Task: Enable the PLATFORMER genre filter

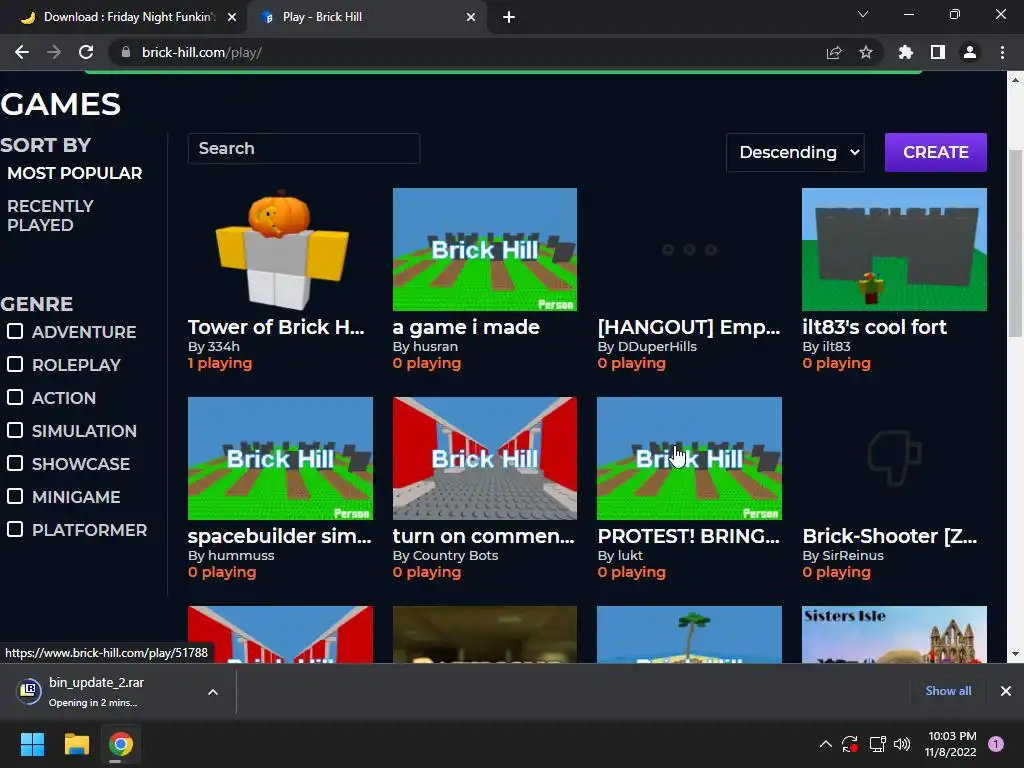Action: [x=15, y=529]
